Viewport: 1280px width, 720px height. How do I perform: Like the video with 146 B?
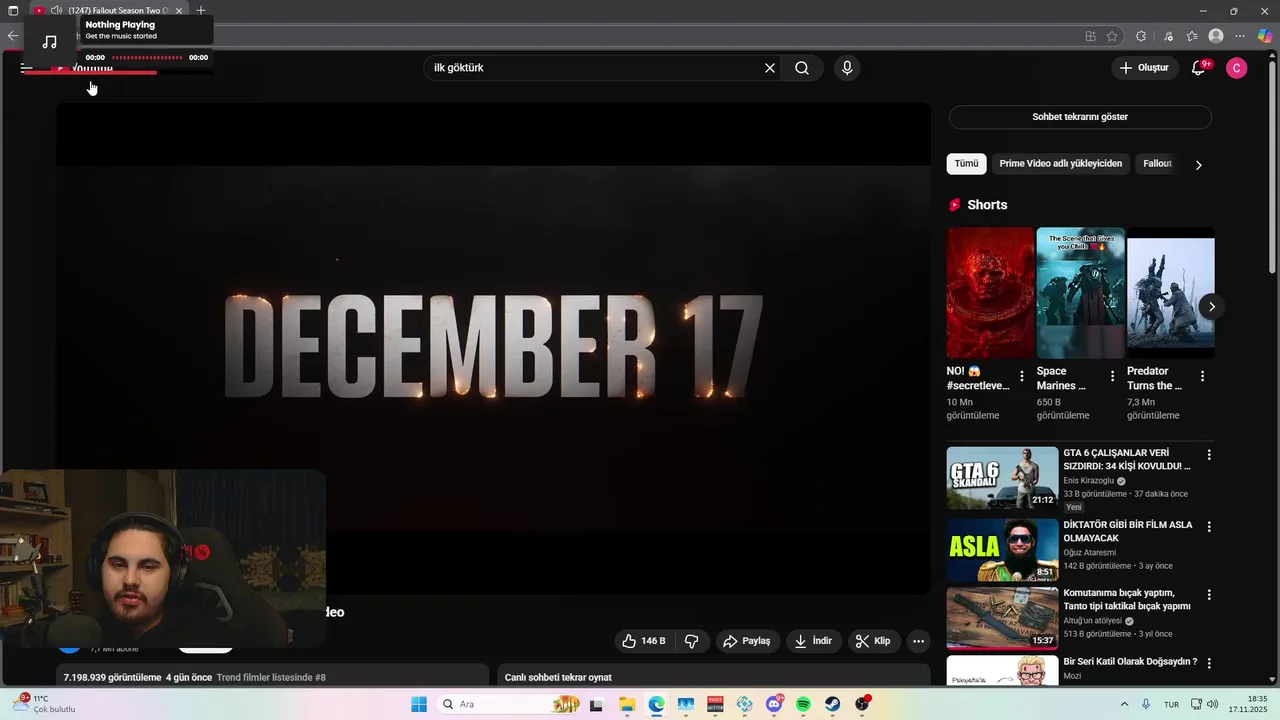point(643,641)
